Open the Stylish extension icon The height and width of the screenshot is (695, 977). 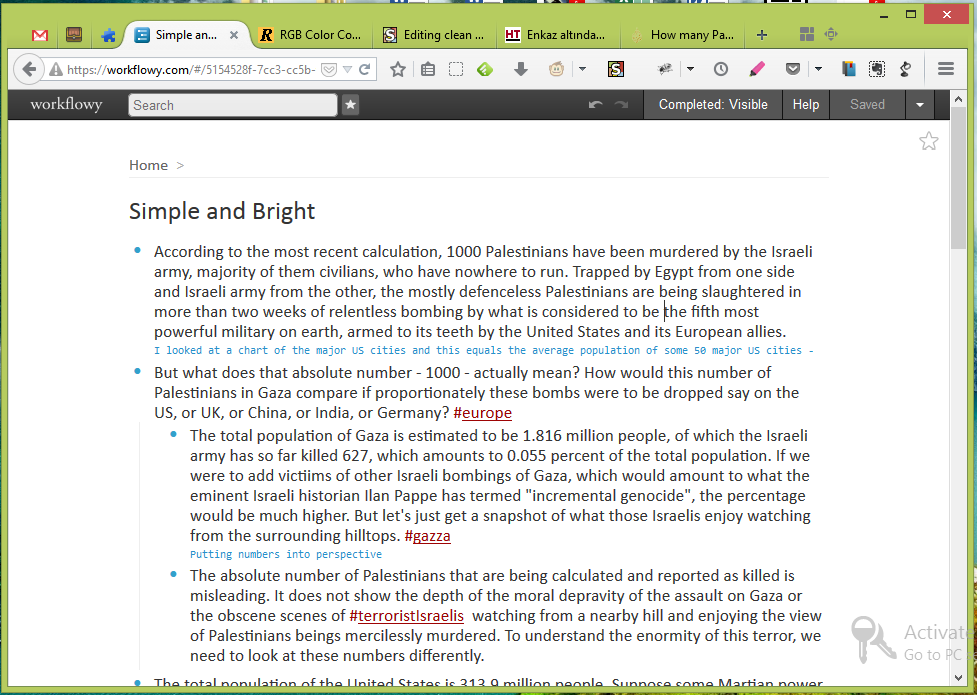click(616, 69)
